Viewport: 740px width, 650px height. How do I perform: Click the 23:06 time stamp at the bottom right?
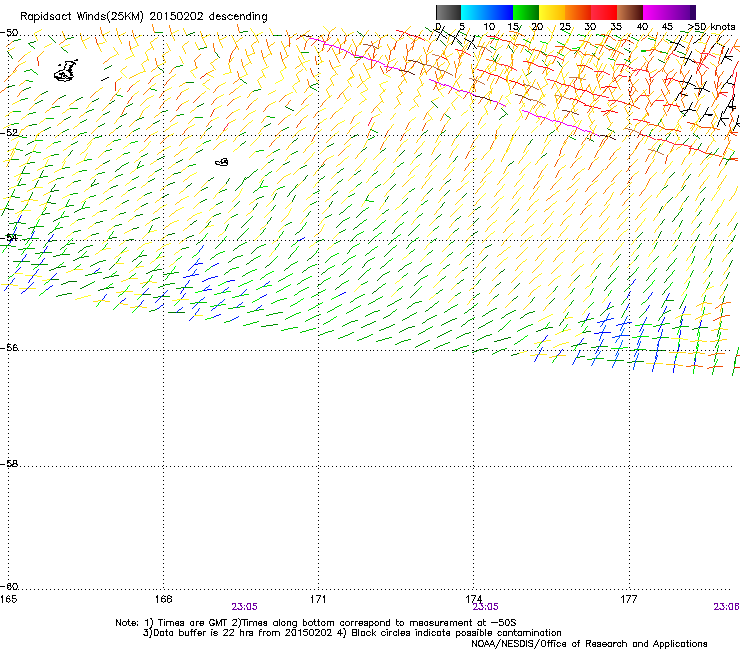coord(726,607)
